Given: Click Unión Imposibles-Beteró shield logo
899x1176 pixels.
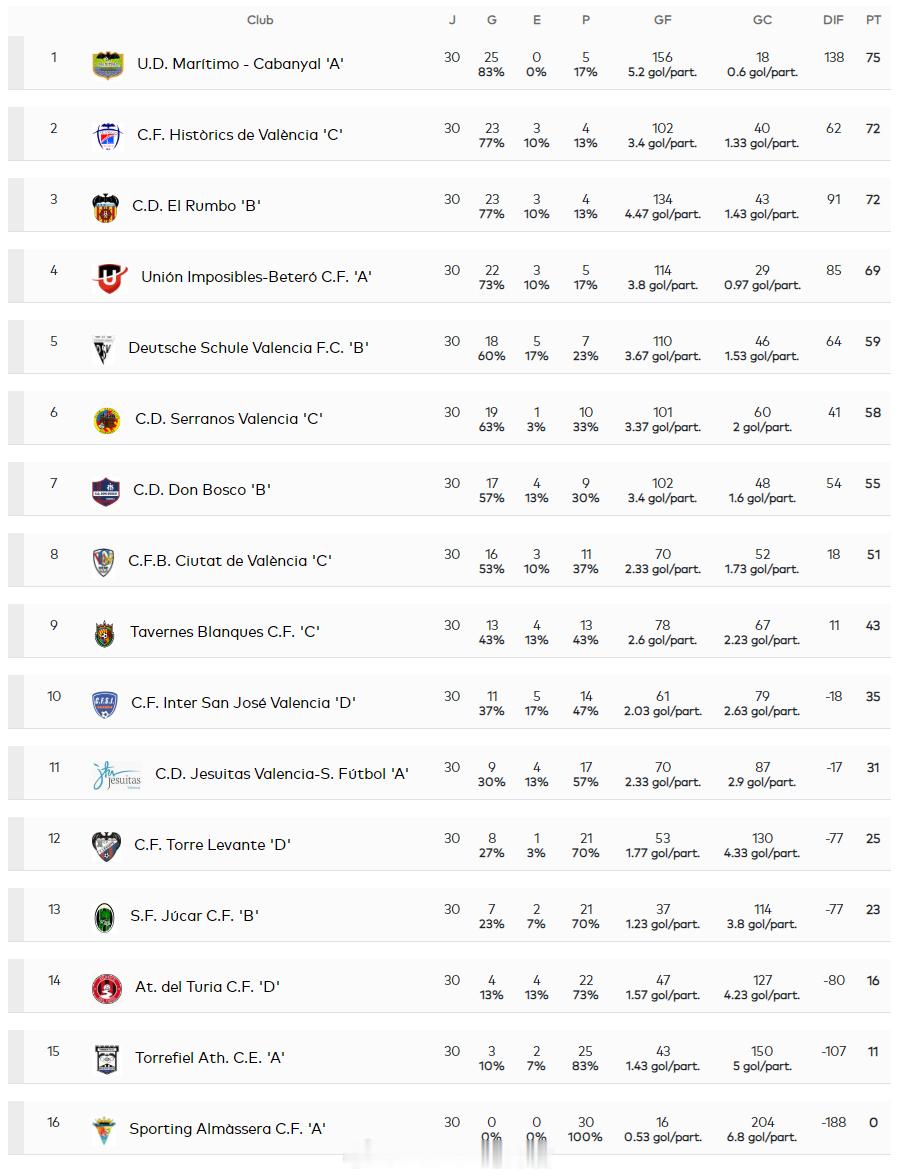Looking at the screenshot, I should coord(109,278).
